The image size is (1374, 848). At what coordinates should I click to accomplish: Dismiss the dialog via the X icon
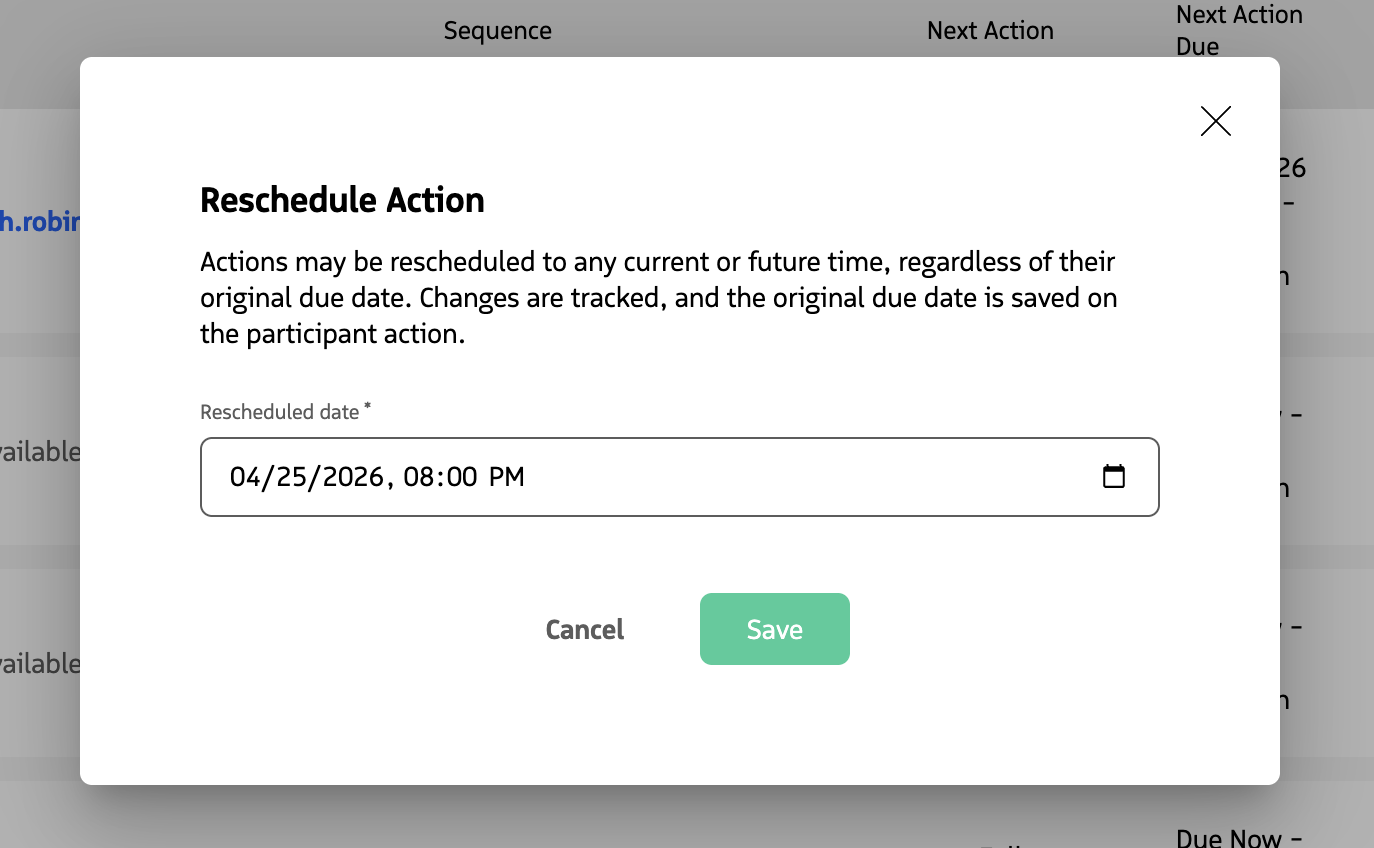pyautogui.click(x=1215, y=120)
